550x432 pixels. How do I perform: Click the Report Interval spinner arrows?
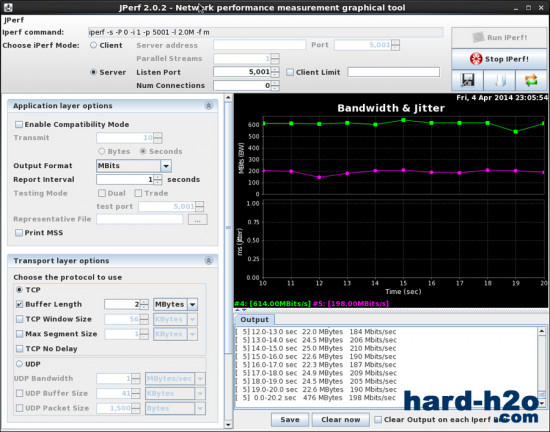coord(158,180)
